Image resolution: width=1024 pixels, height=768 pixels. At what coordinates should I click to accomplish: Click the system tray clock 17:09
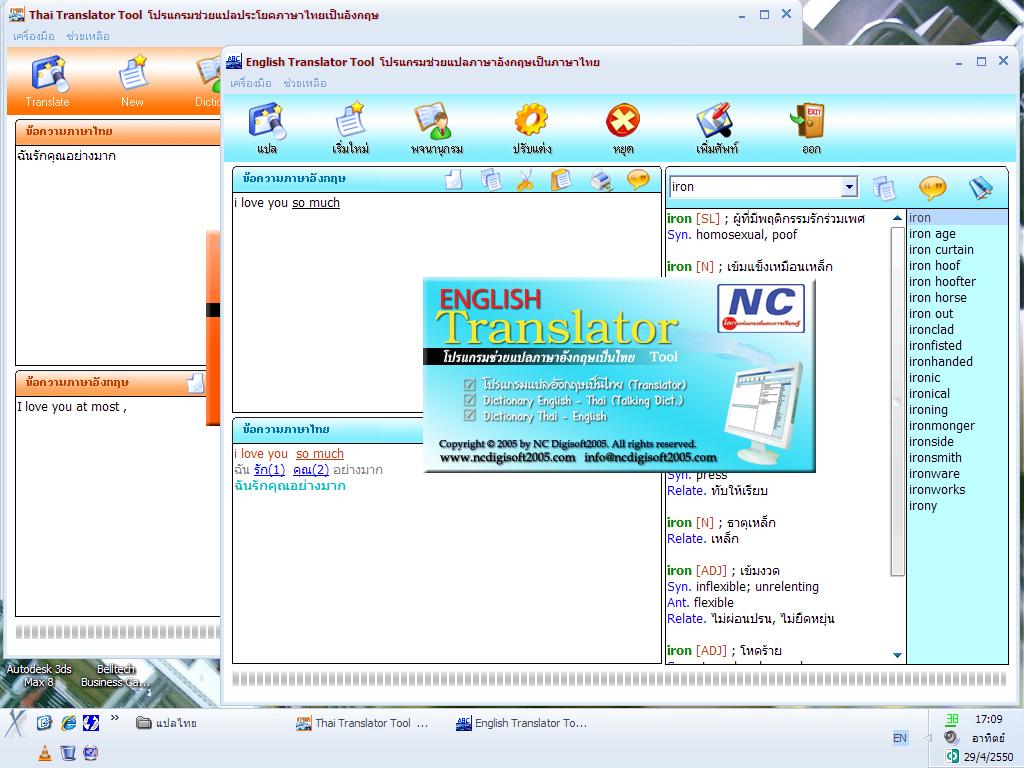coord(988,719)
